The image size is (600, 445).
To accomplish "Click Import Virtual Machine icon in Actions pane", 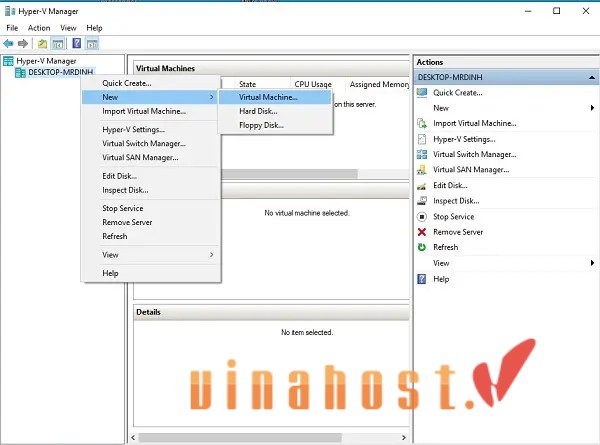I will pyautogui.click(x=422, y=123).
